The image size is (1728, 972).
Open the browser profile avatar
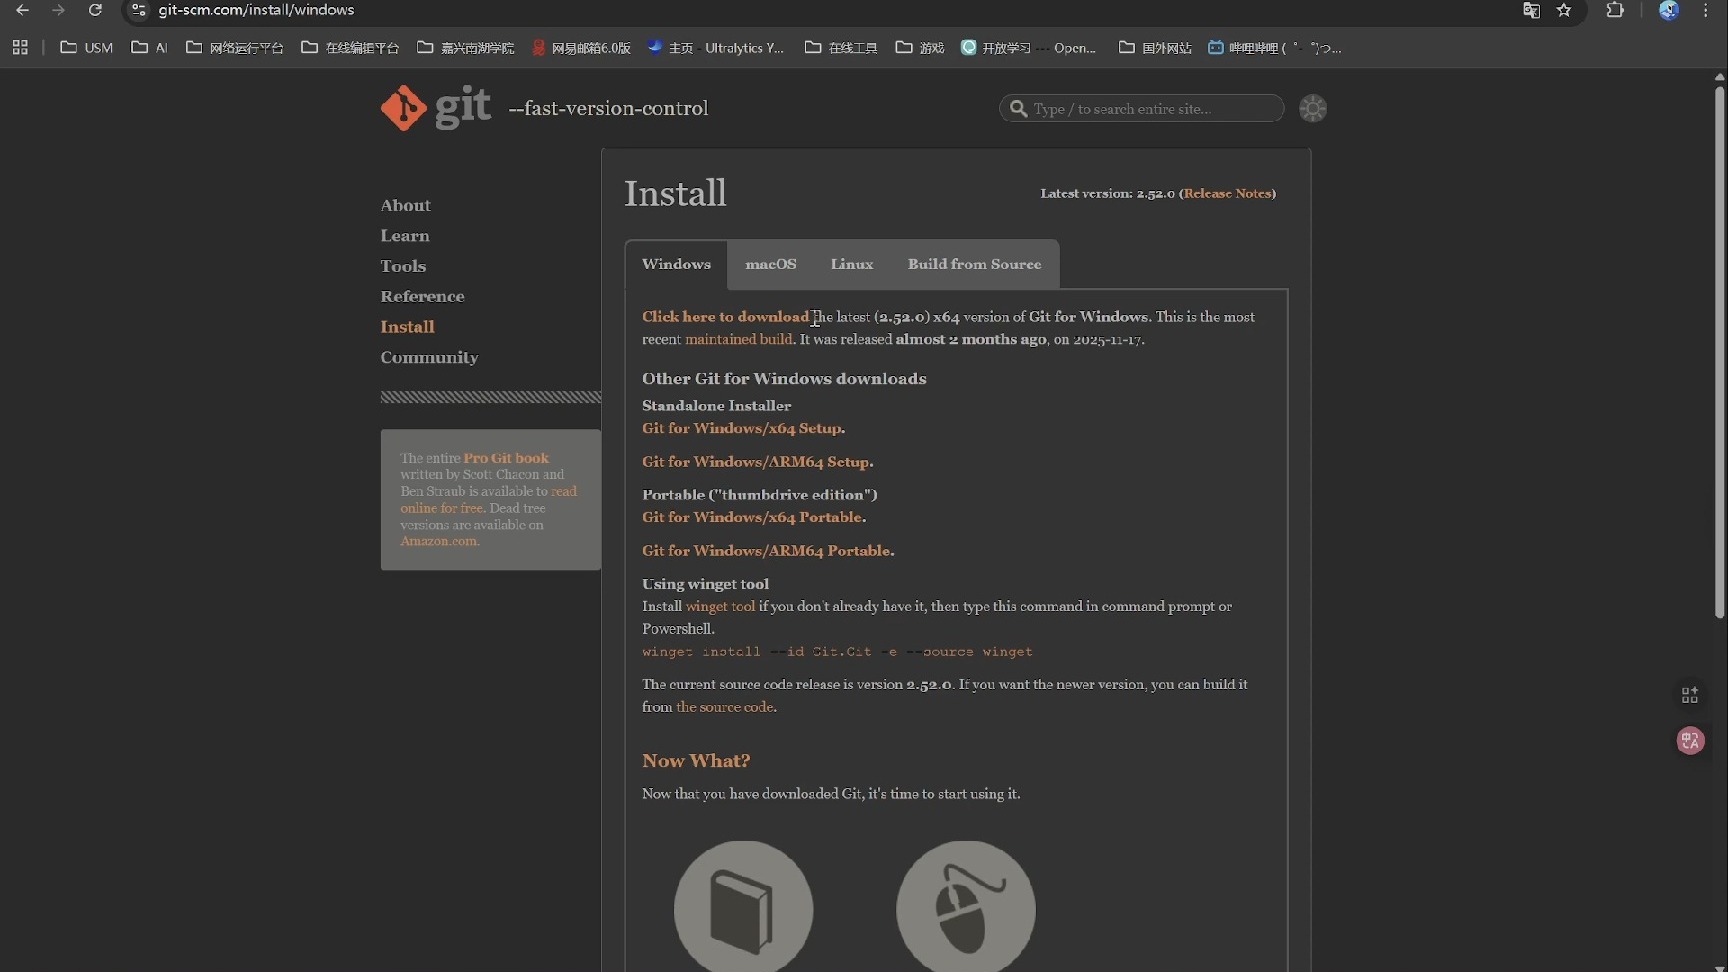click(1668, 10)
